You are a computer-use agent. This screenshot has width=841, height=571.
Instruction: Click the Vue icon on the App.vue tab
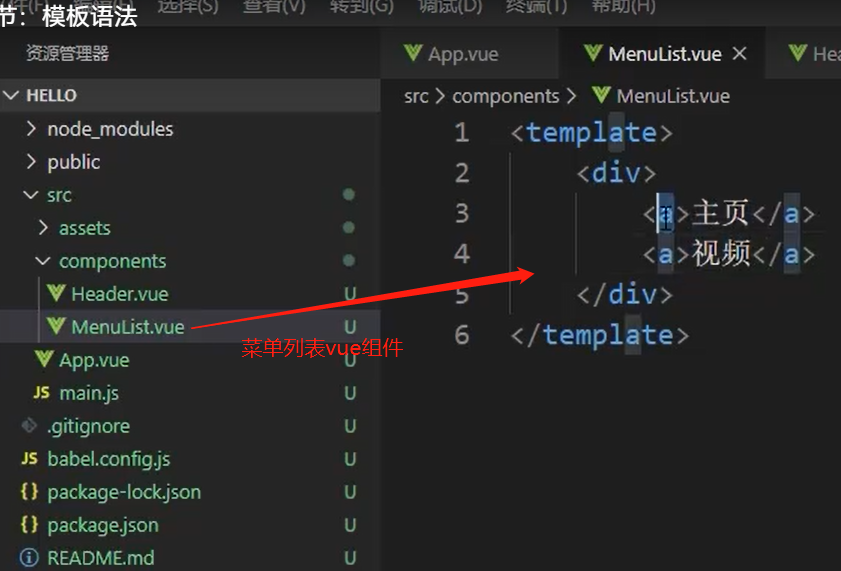point(412,53)
